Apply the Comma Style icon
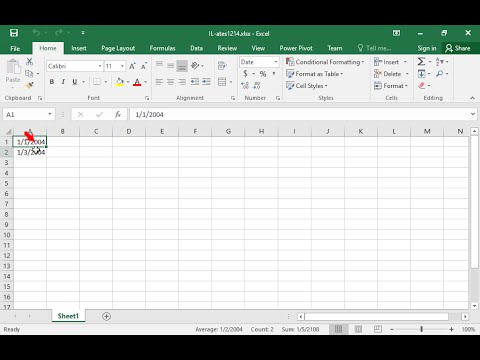Screen dimensions: 480x360 tap(274, 74)
